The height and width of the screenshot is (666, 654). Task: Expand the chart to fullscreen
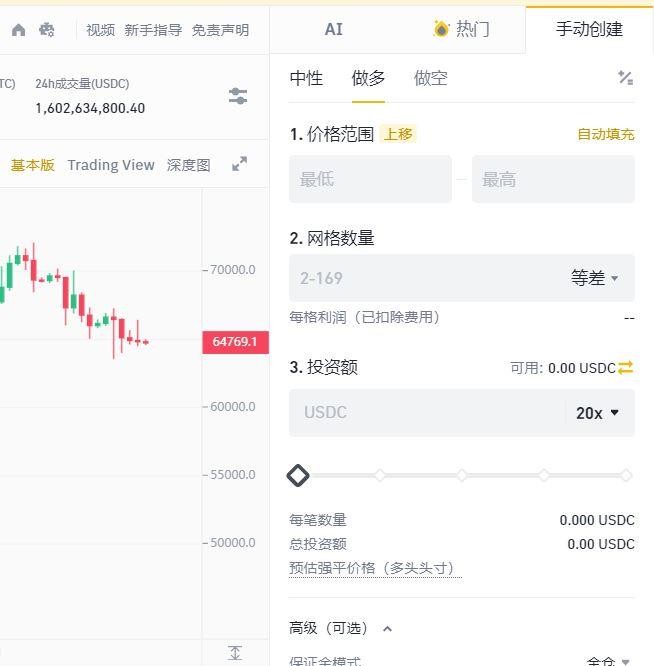click(x=239, y=164)
